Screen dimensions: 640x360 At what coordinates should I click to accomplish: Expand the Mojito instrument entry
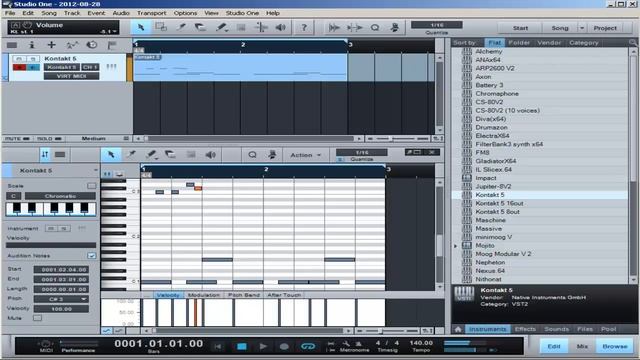[x=456, y=246]
